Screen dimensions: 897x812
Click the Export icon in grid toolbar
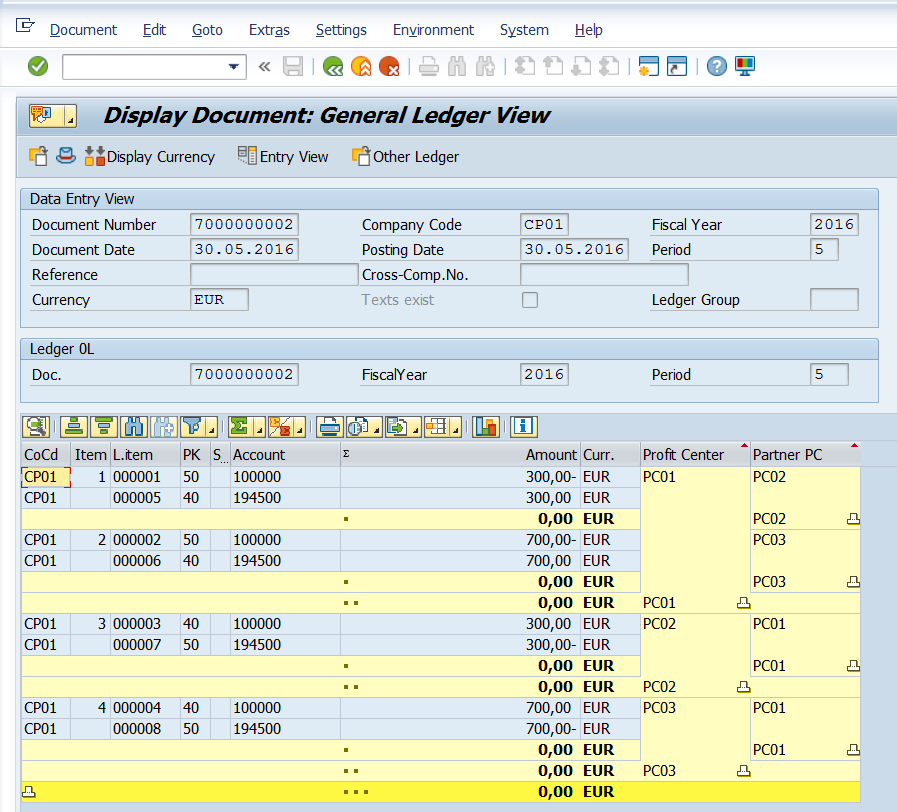pyautogui.click(x=397, y=427)
